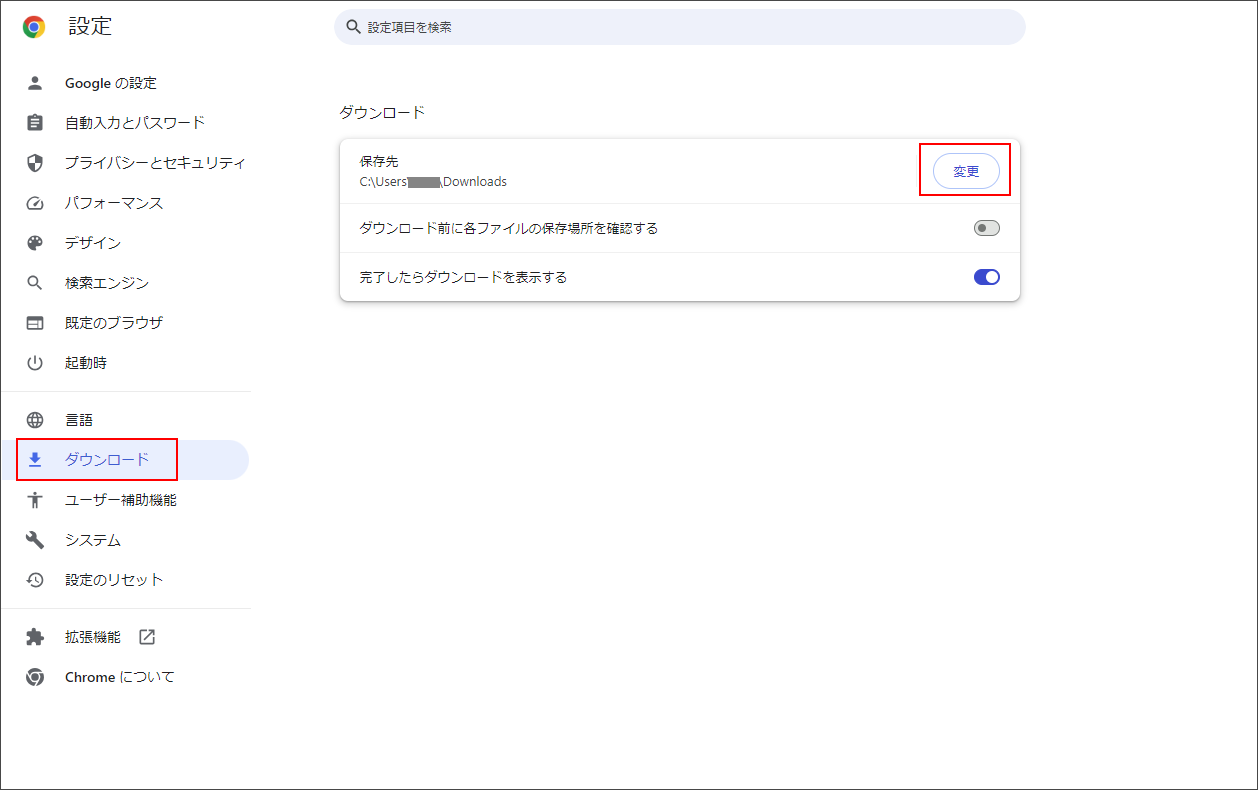
Task: Disable 完了したらダウンロードを表示する
Action: [x=985, y=277]
